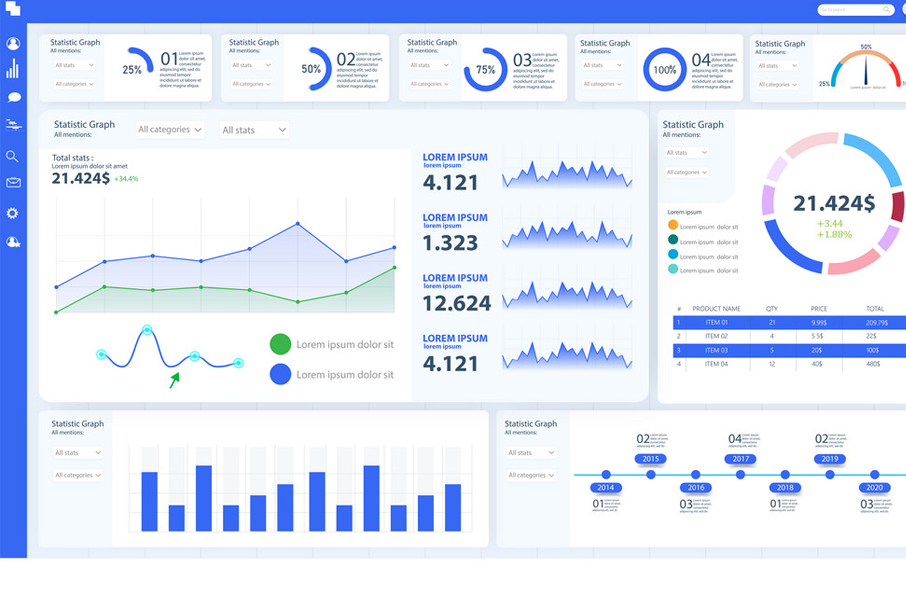Click the green arrow under the wavy line chart
This screenshot has width=906, height=601.
[x=174, y=380]
